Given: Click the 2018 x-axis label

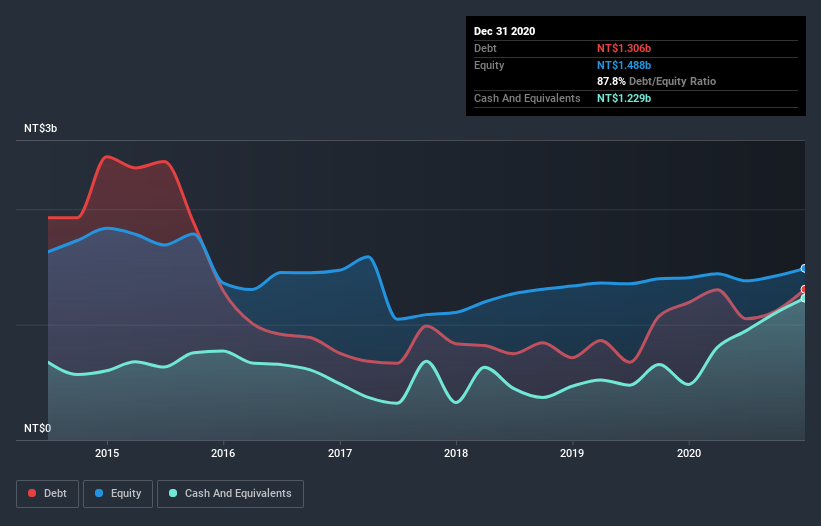Looking at the screenshot, I should click(x=456, y=453).
